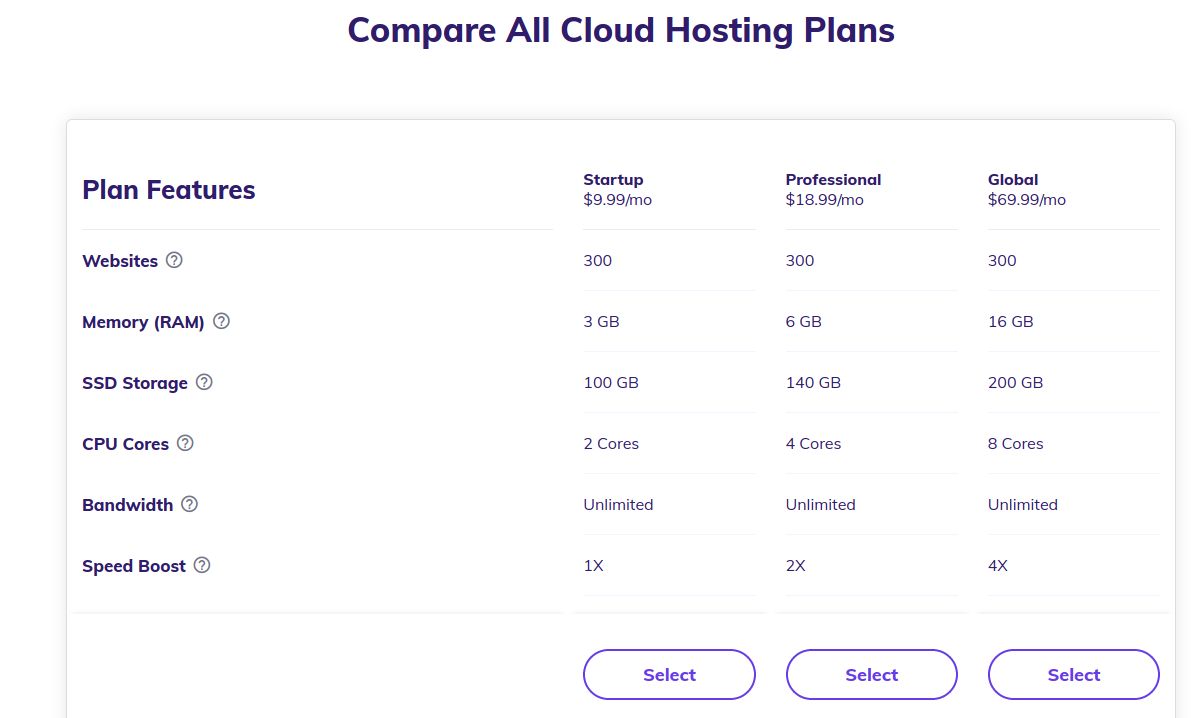Click the Professional plan column header
This screenshot has width=1192, height=718.
tap(833, 180)
